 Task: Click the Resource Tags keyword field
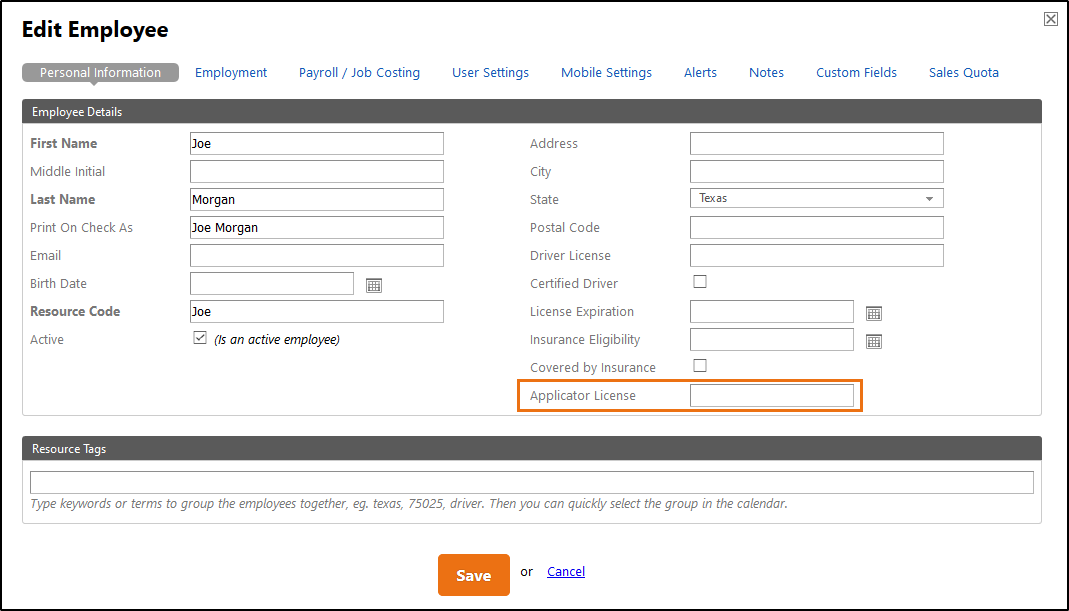(531, 482)
